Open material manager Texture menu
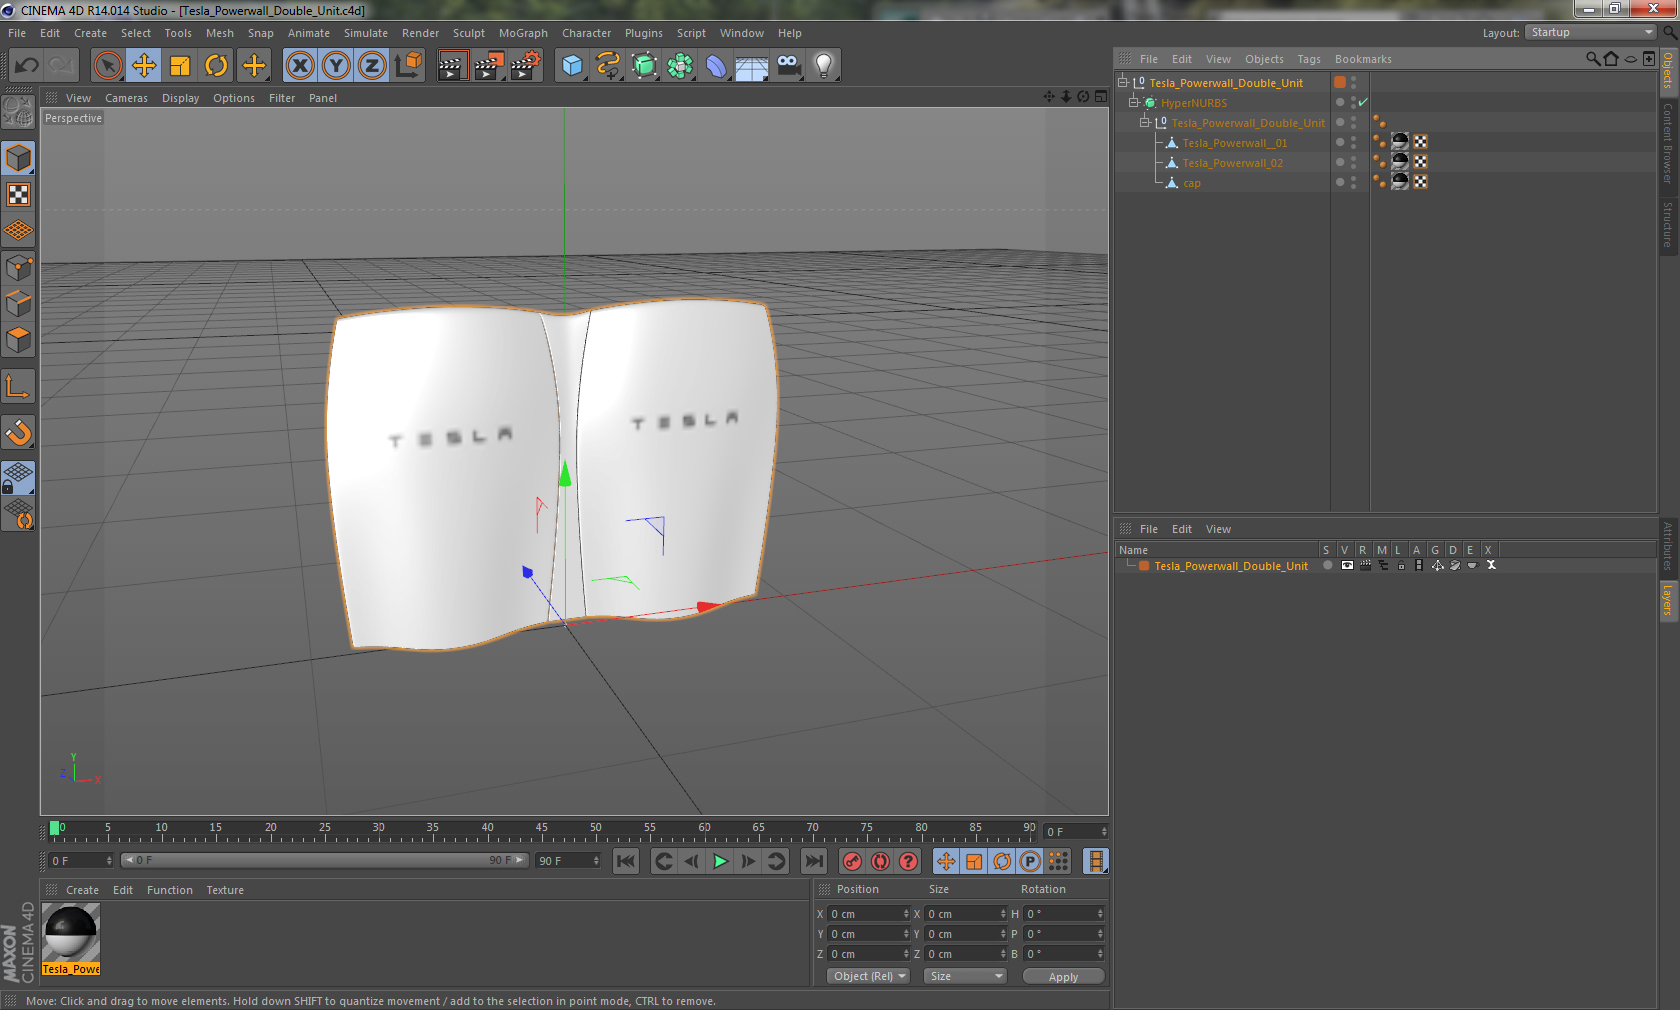Viewport: 1680px width, 1010px height. (x=225, y=890)
